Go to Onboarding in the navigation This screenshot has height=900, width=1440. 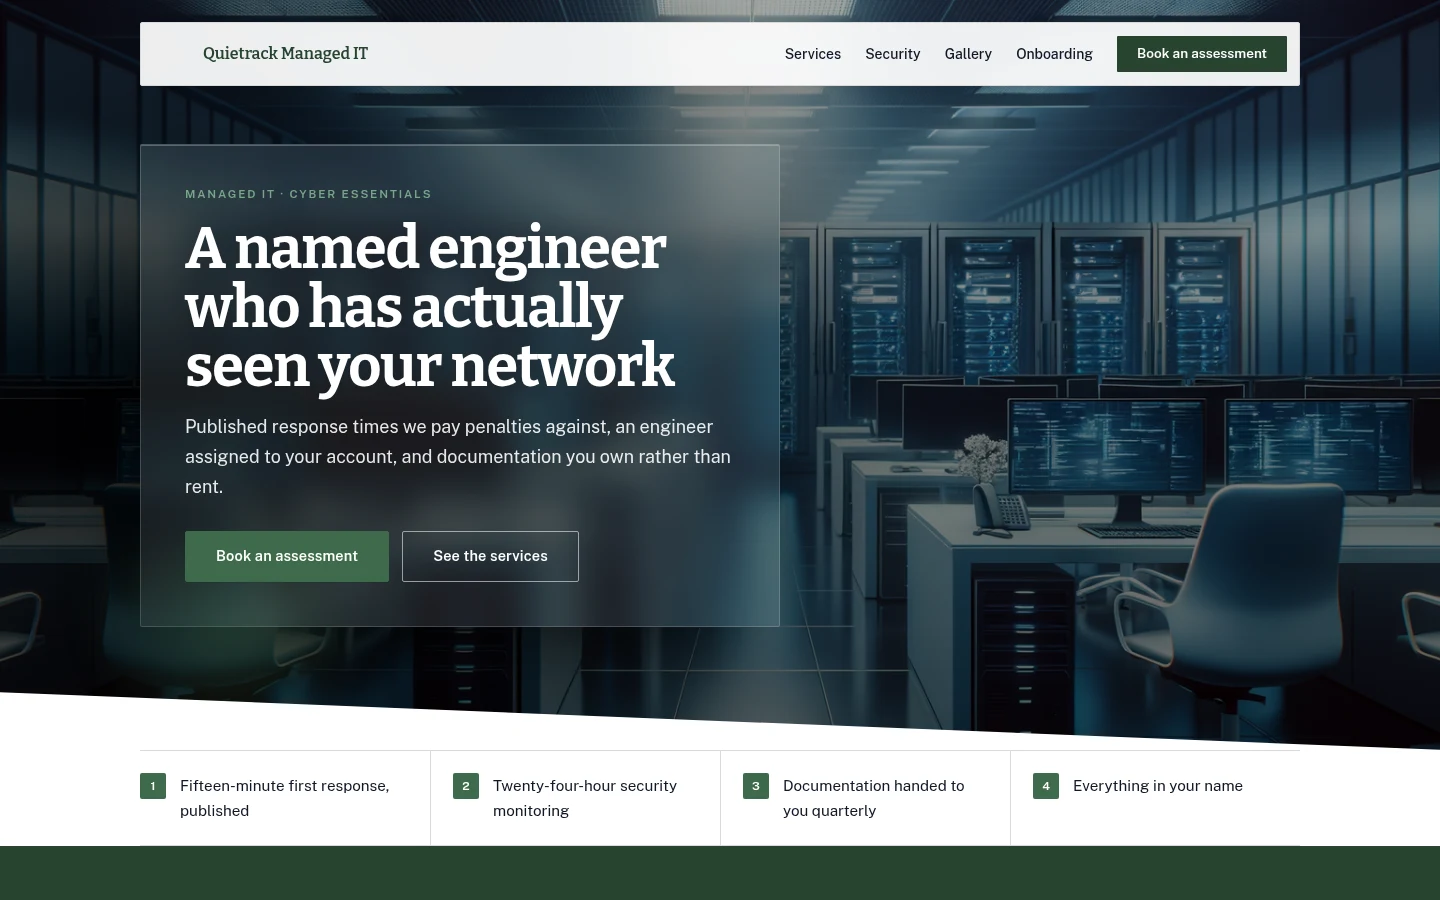click(1054, 54)
